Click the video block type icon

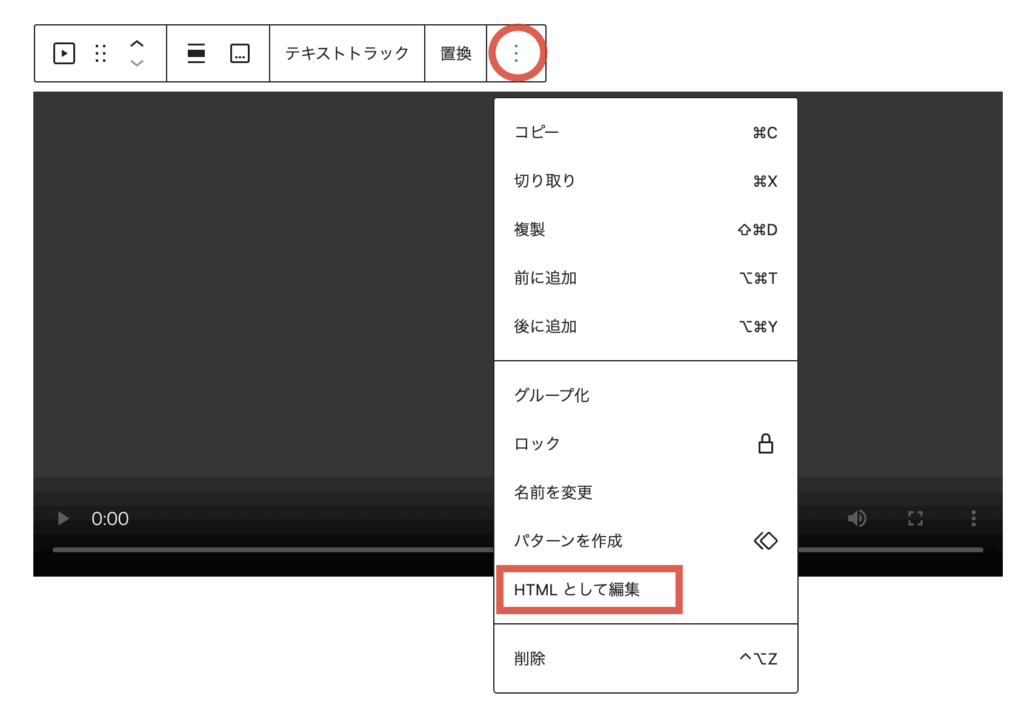[x=64, y=53]
